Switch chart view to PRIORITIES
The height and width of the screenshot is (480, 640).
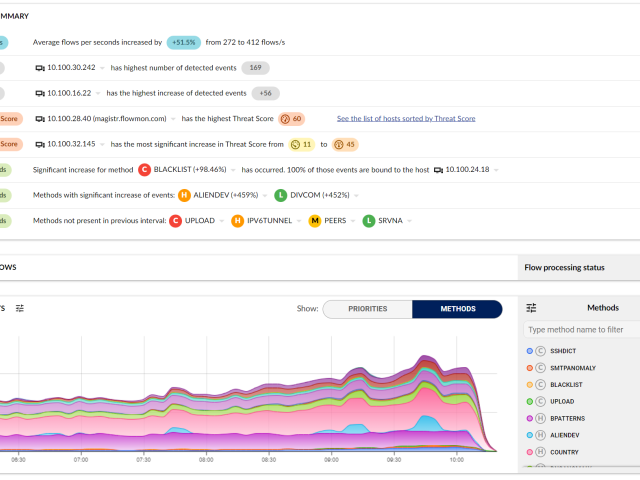click(367, 309)
